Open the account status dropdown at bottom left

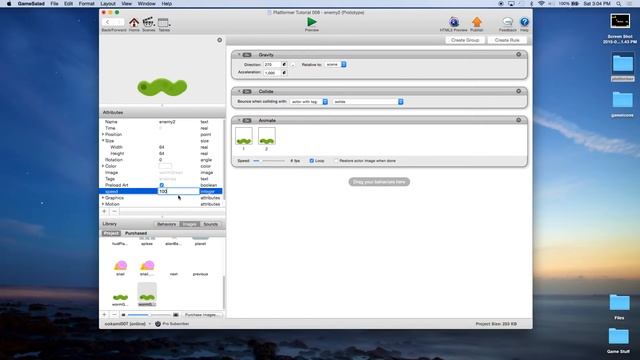pos(127,324)
